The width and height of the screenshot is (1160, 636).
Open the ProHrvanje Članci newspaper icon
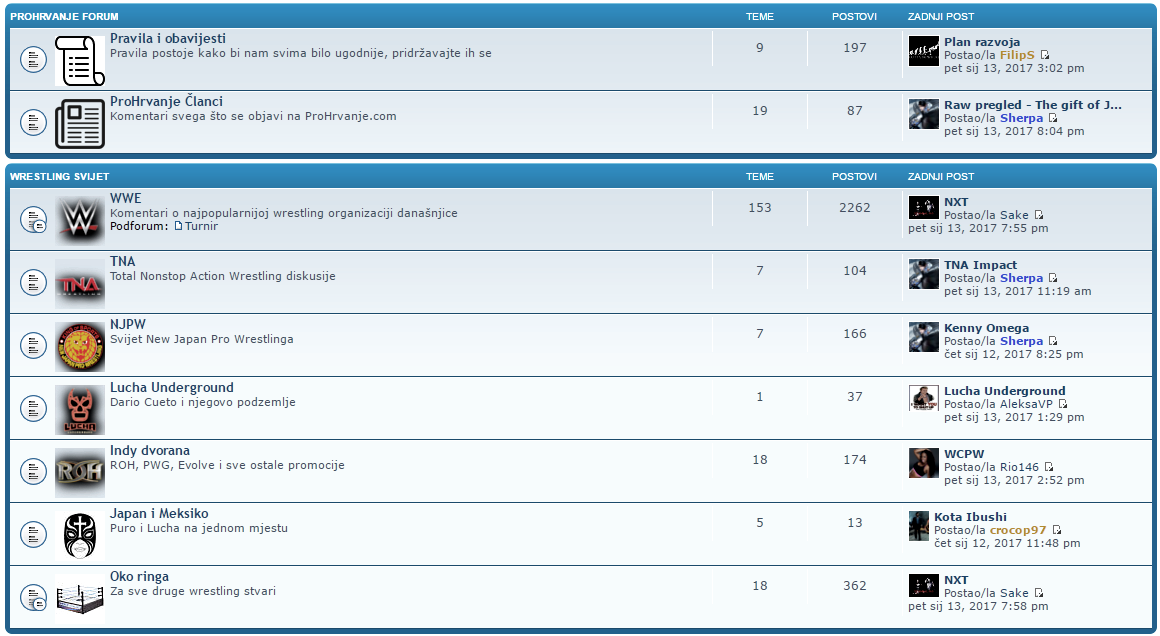(x=80, y=124)
